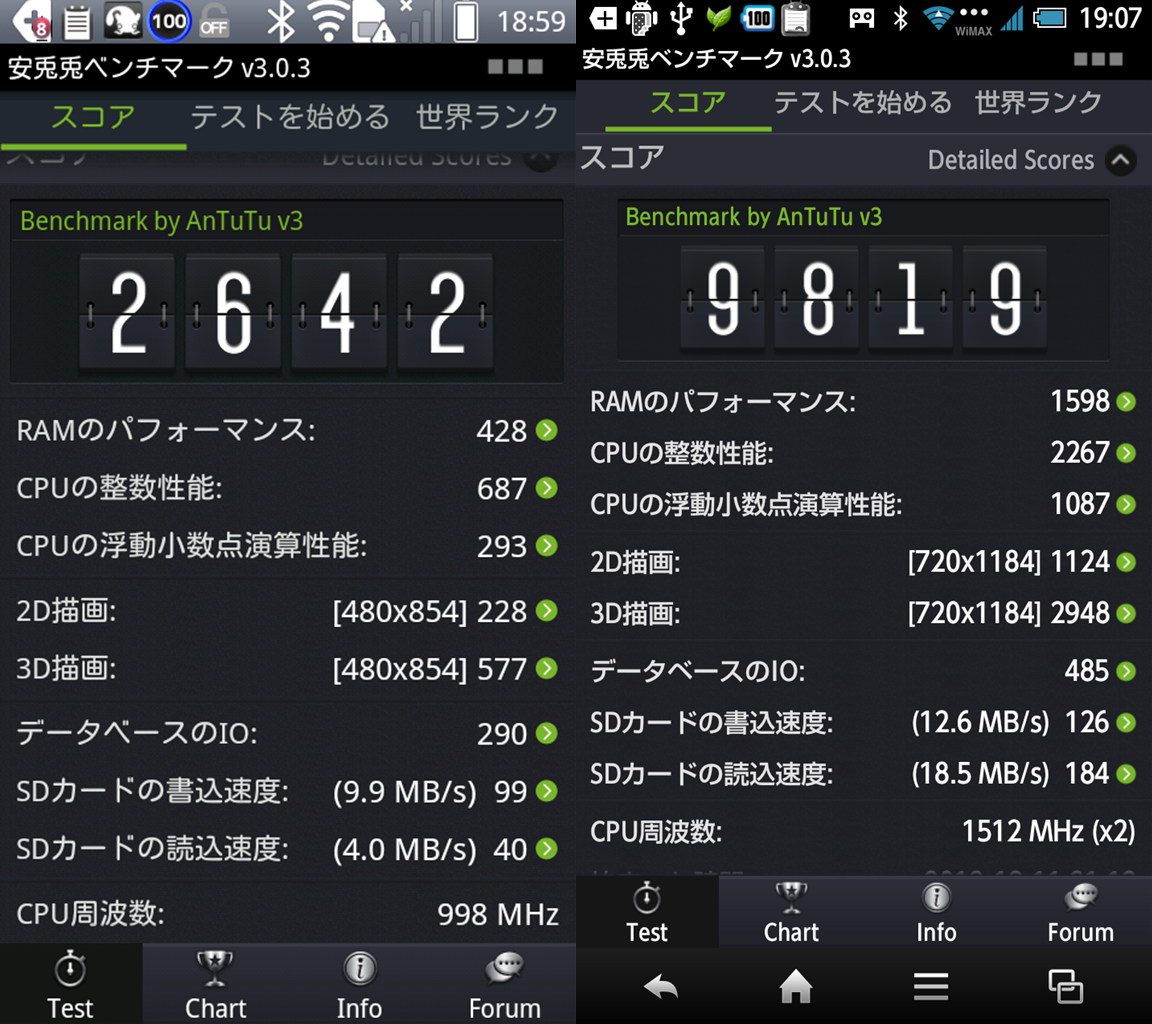
Task: Tap green arrow beside 3D score 577
Action: 547,668
